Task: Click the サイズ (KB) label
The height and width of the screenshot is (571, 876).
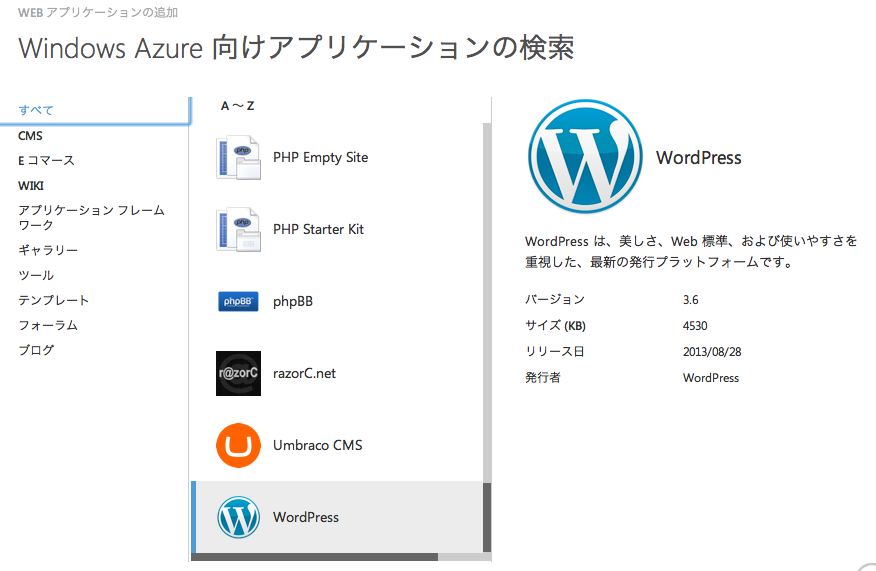Action: tap(555, 326)
